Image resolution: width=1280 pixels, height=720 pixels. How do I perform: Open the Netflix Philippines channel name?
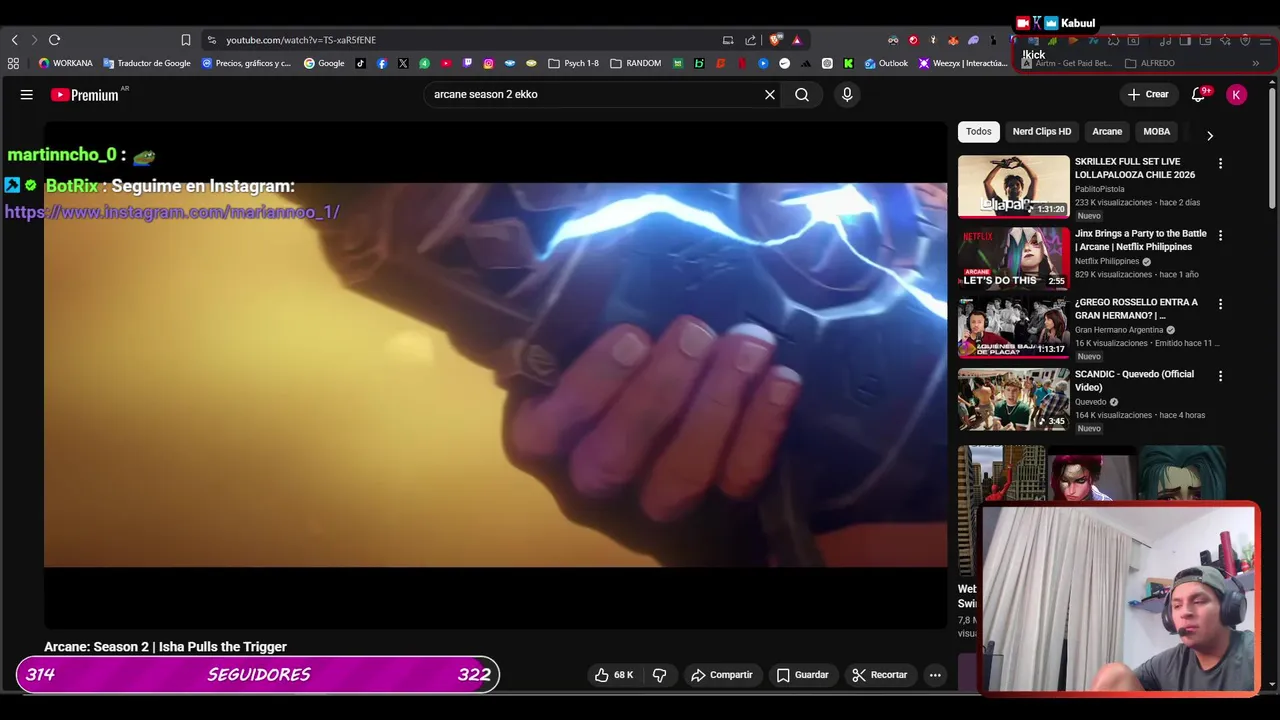click(1108, 262)
